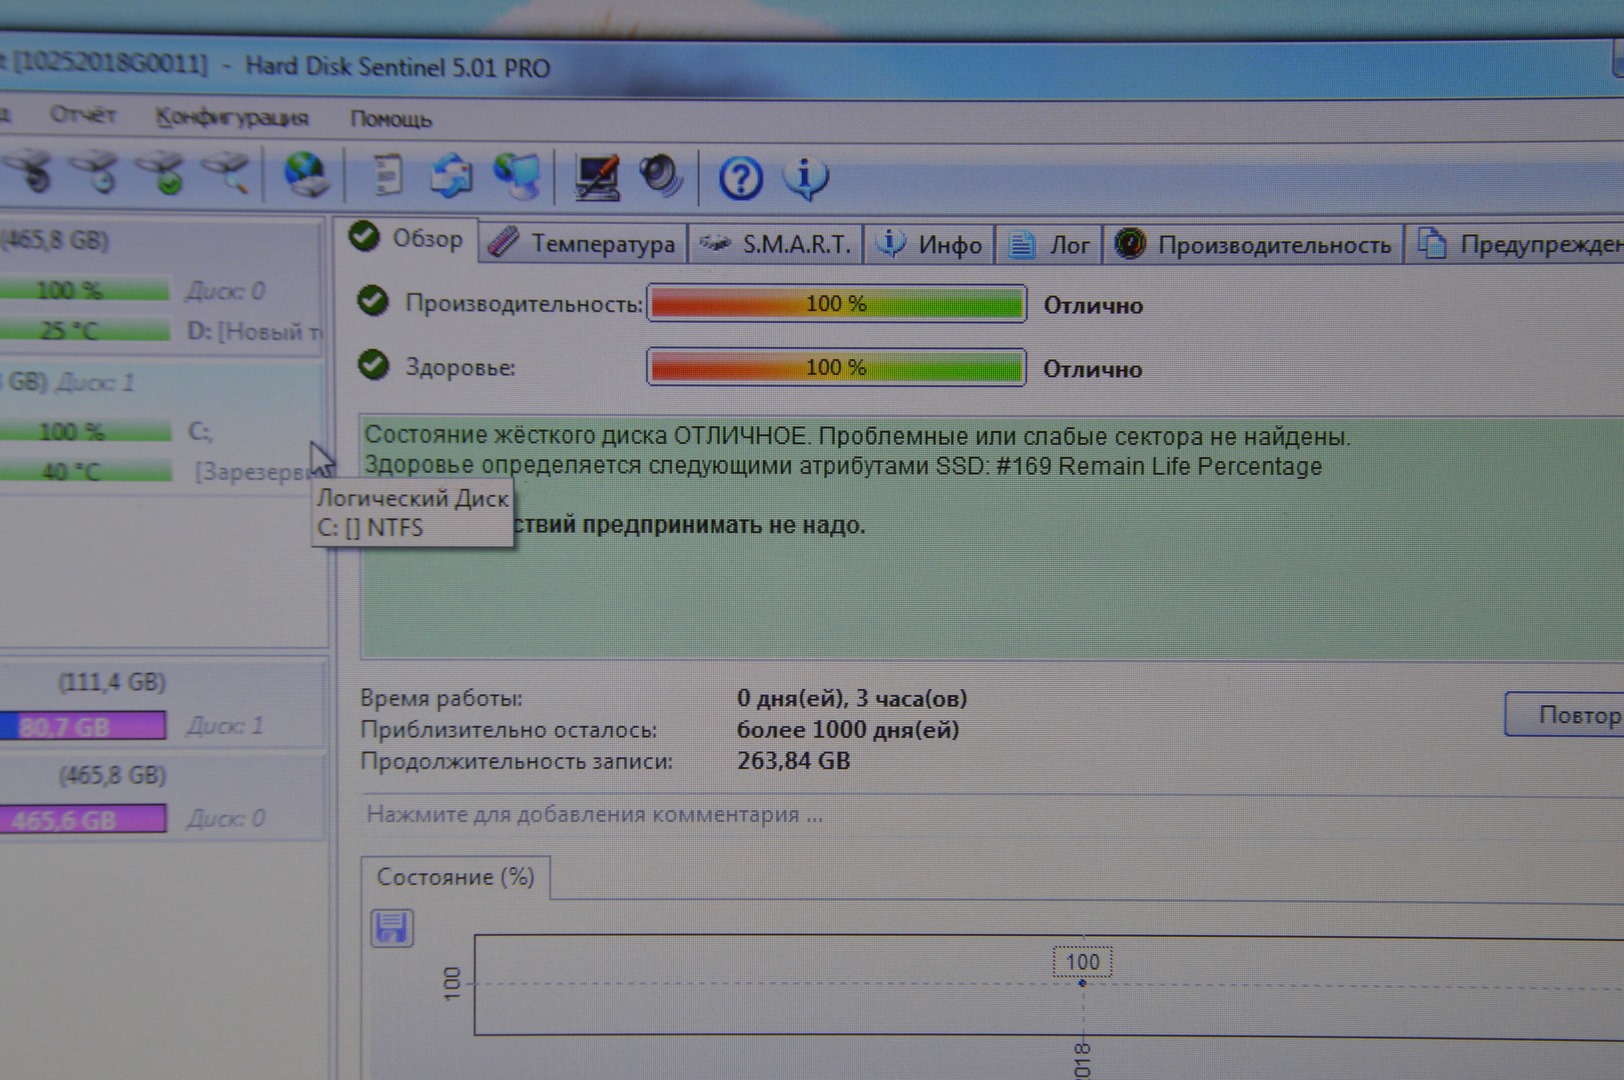
Task: Click the floppy disk save icon above chart
Action: tap(391, 928)
